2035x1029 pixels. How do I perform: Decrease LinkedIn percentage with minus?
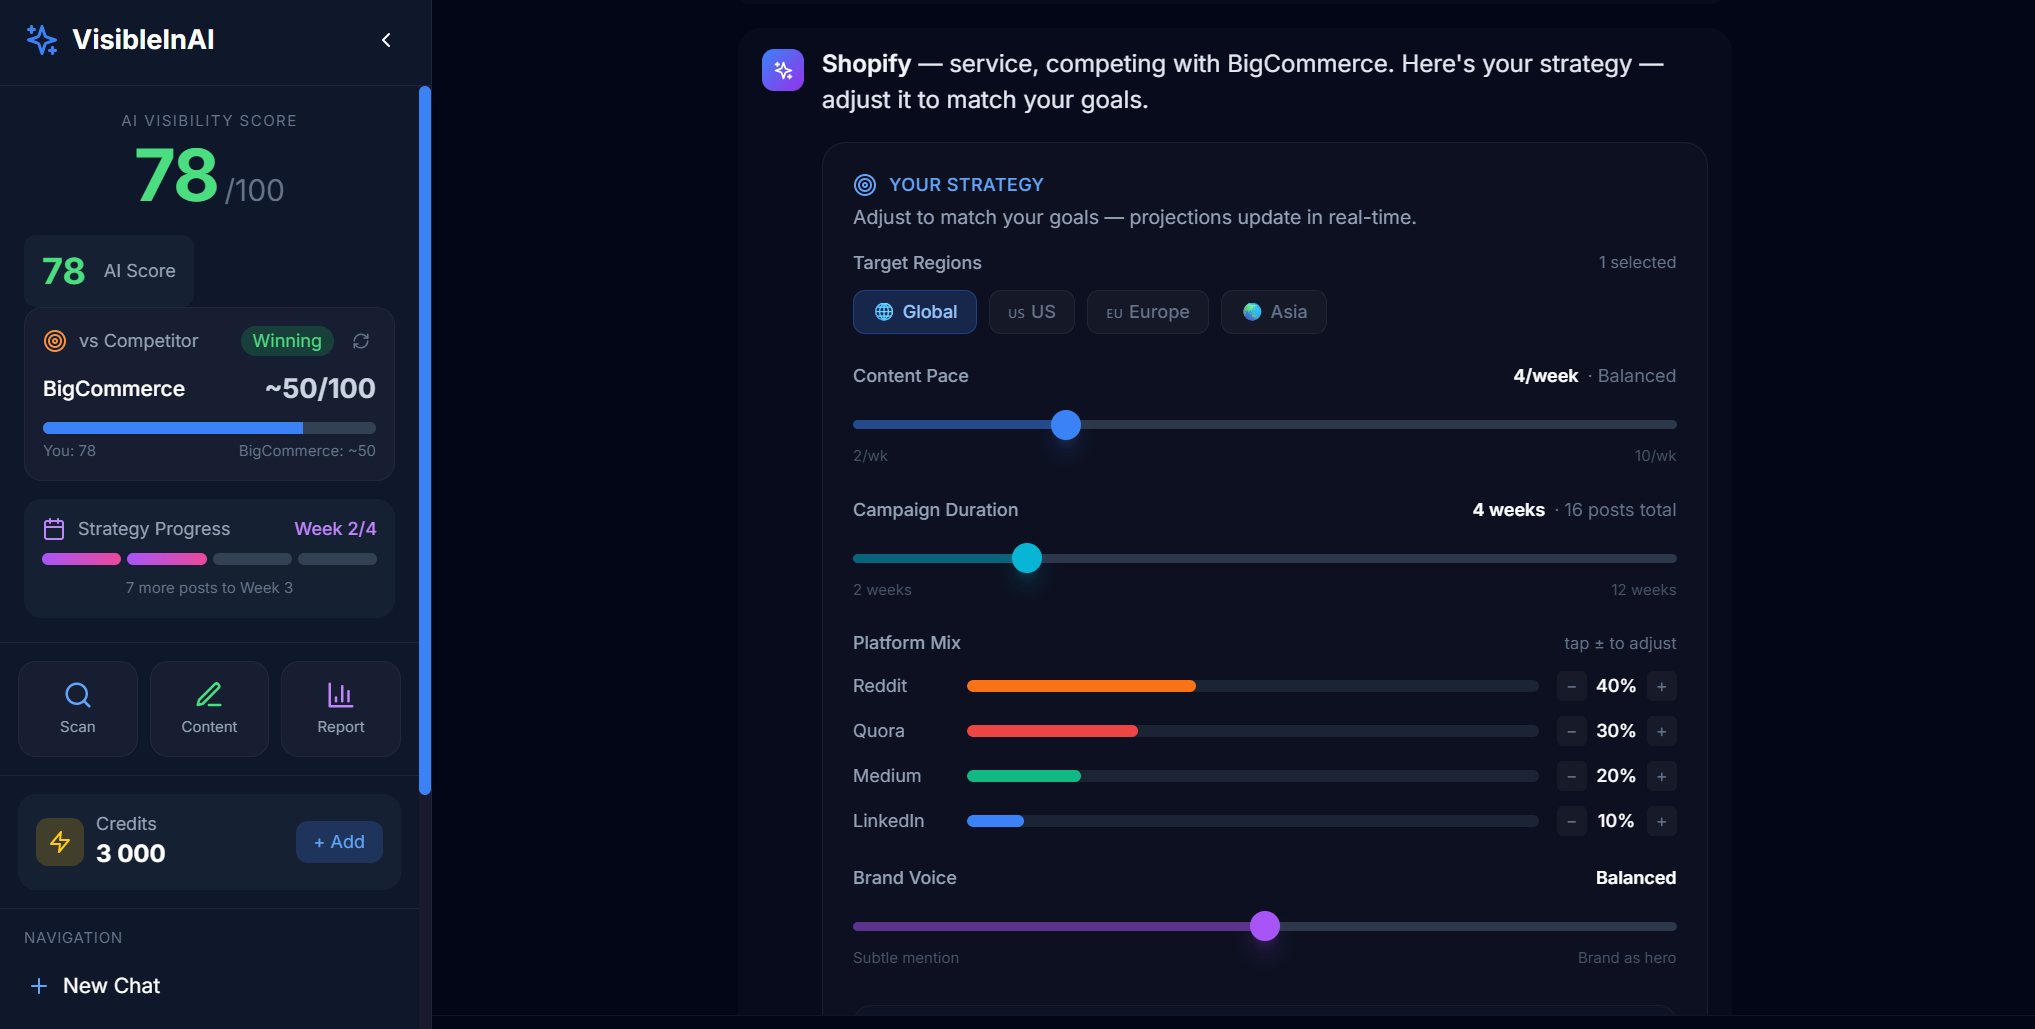[x=1571, y=821]
